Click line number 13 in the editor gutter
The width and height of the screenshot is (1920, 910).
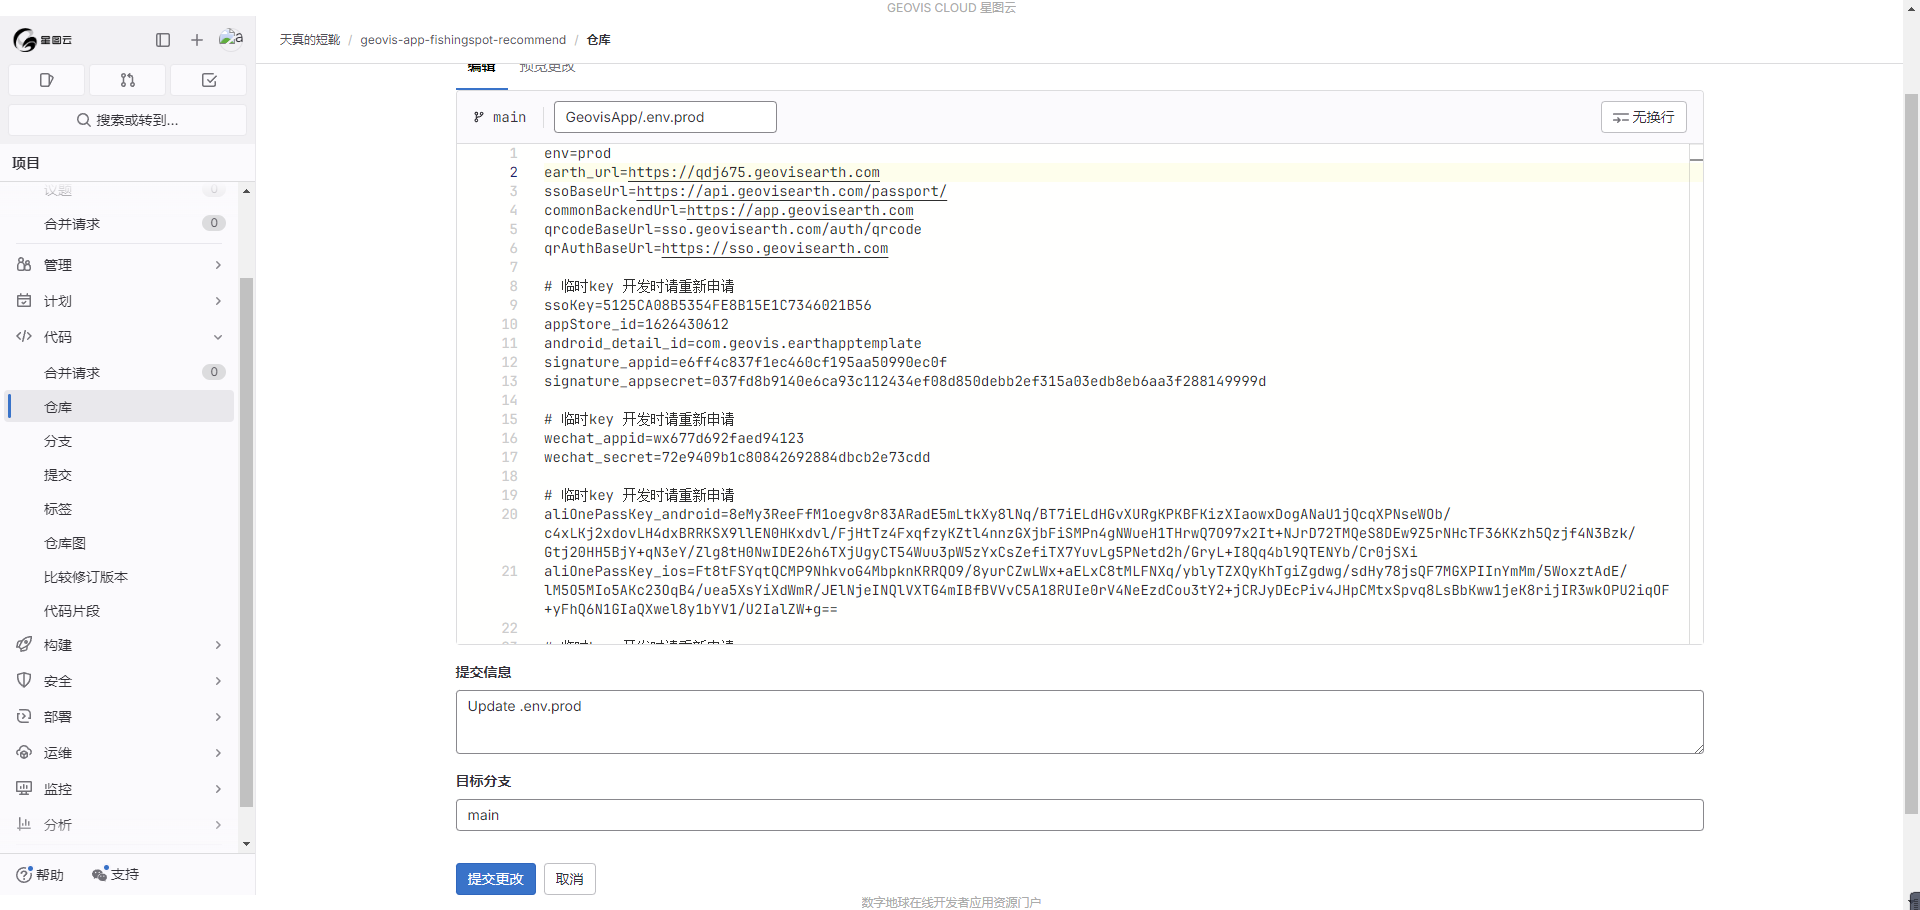pyautogui.click(x=510, y=382)
